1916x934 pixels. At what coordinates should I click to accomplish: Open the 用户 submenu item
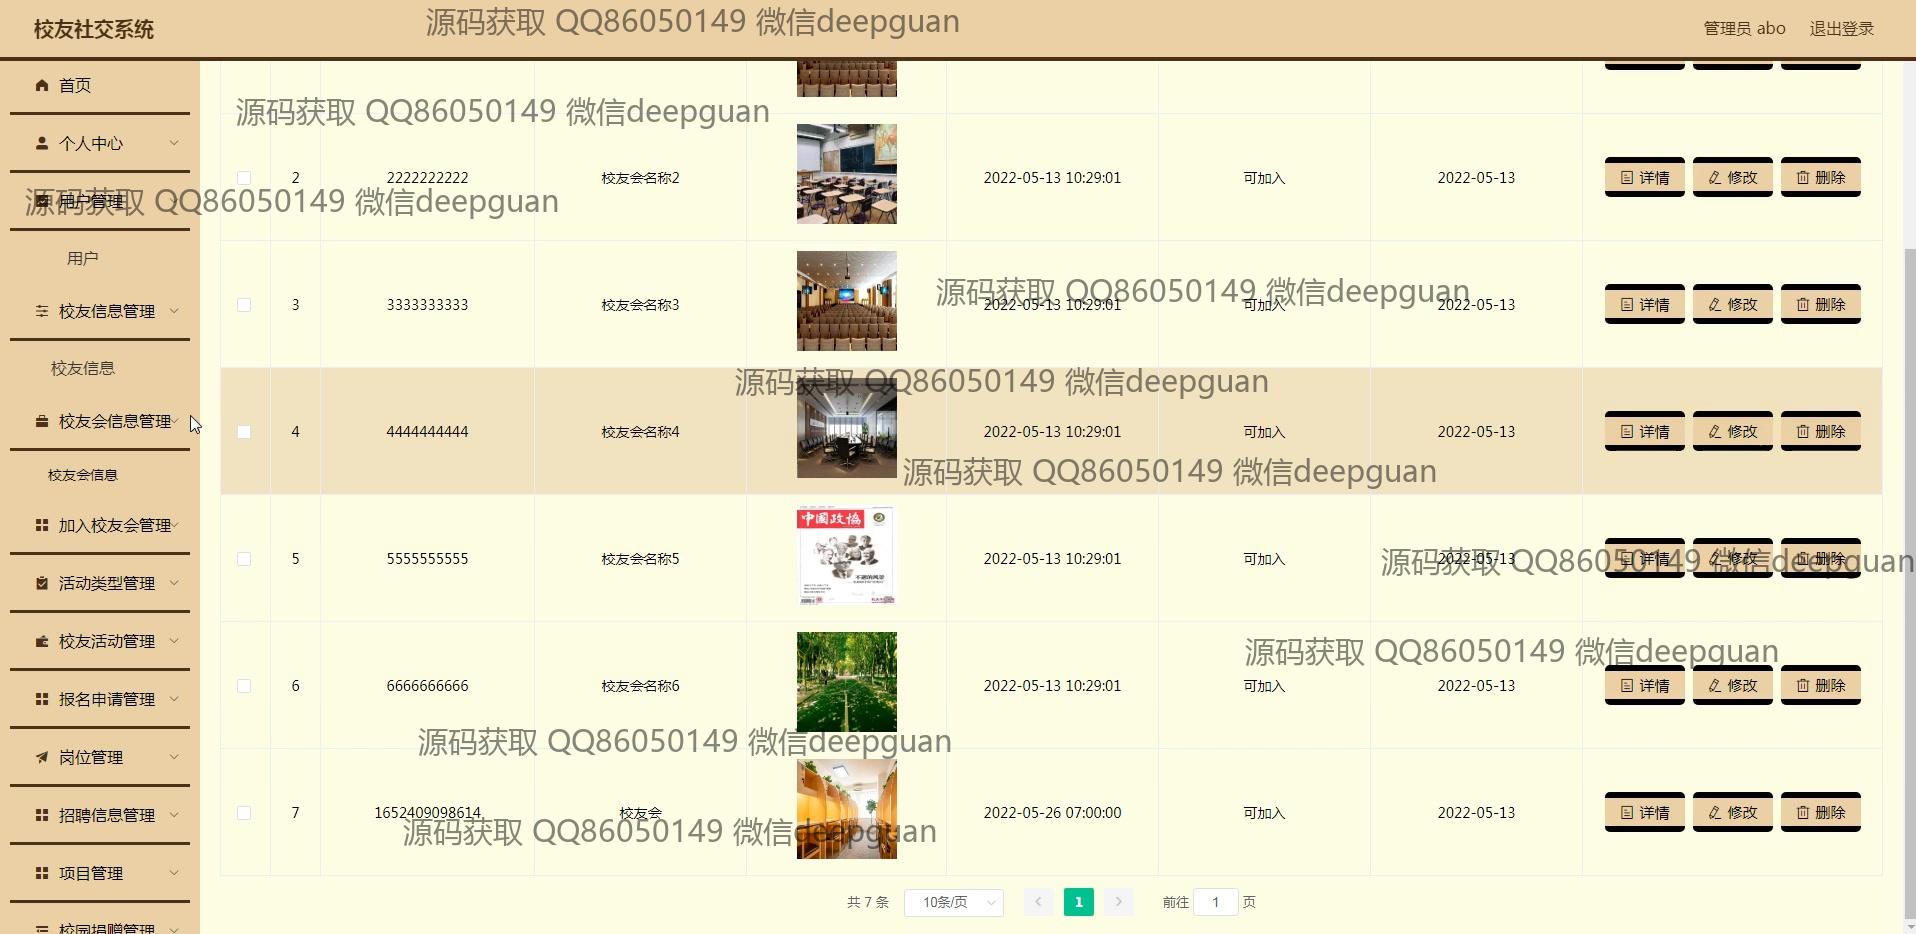click(83, 258)
